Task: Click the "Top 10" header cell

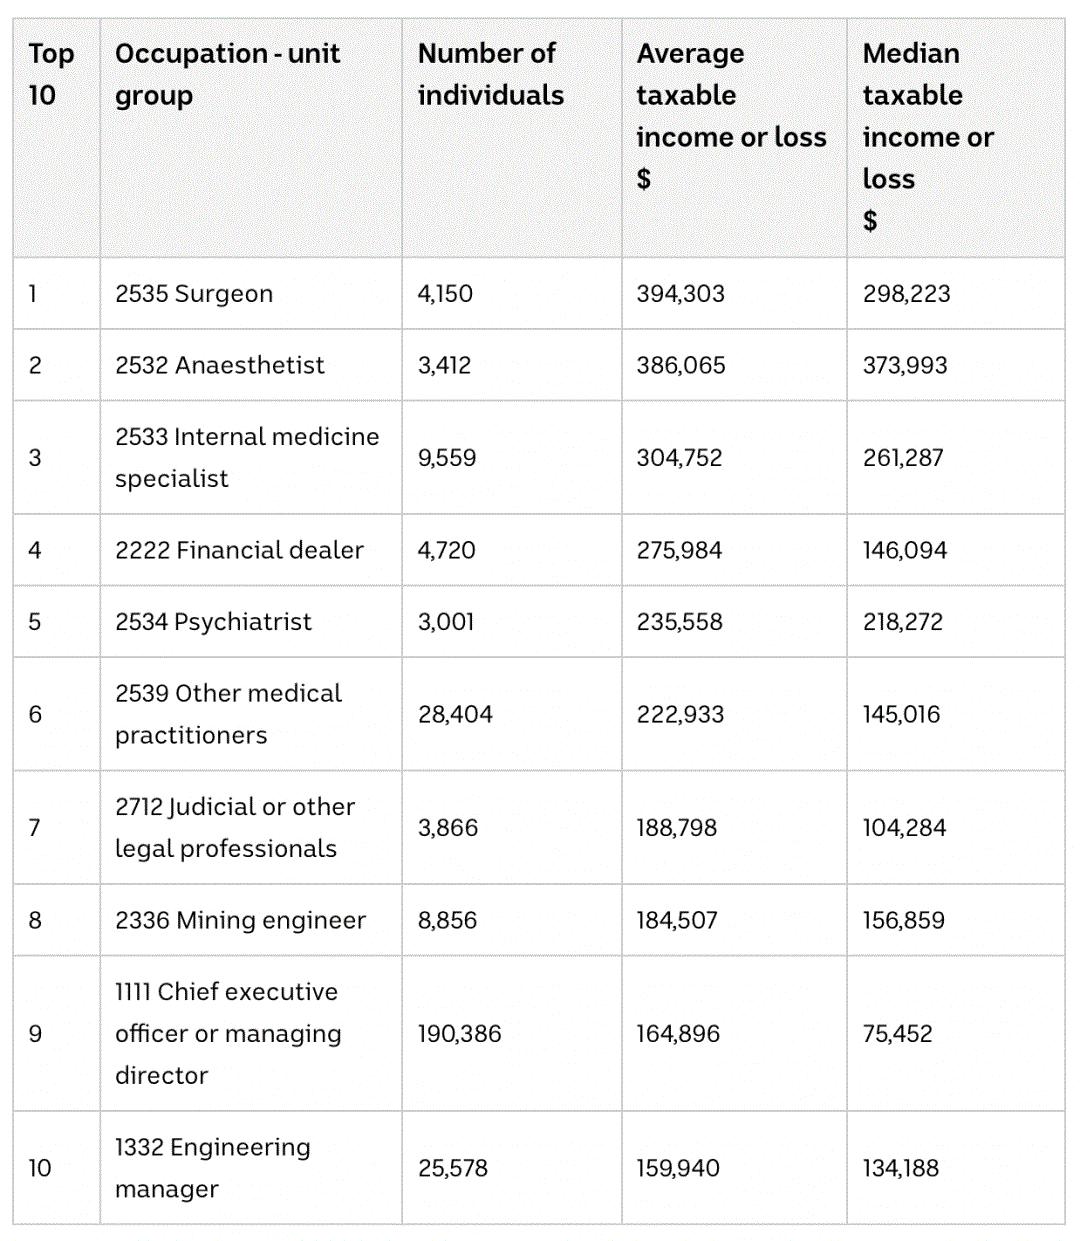Action: pyautogui.click(x=51, y=74)
